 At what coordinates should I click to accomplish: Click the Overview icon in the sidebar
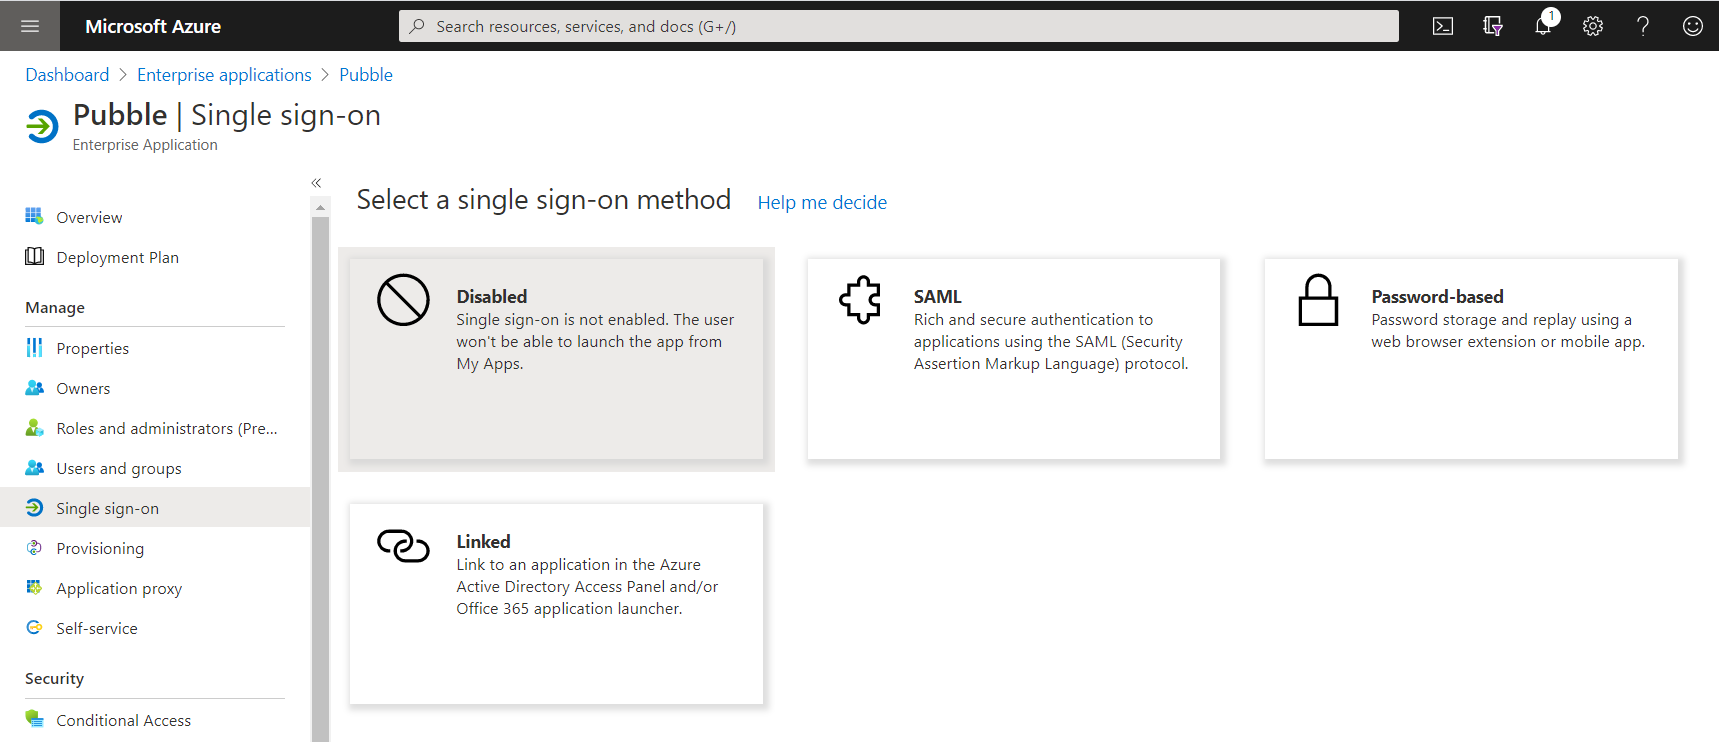(x=34, y=216)
